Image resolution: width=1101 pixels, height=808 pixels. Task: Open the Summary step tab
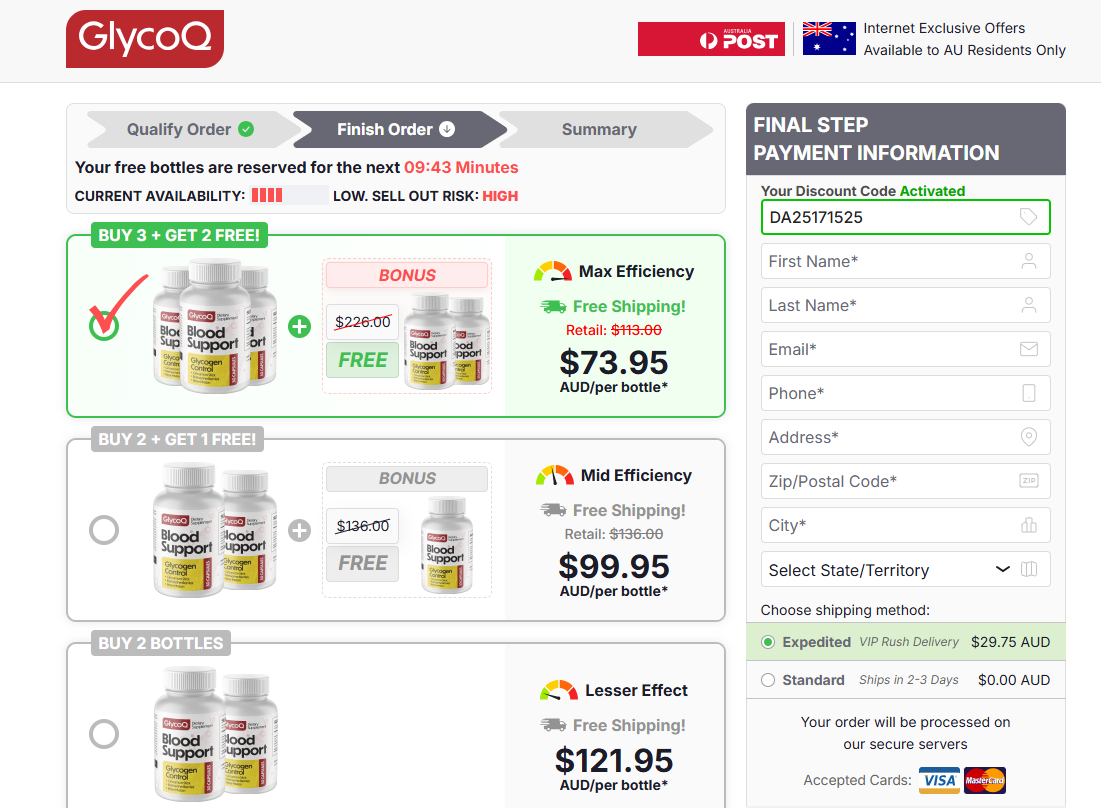[x=599, y=129]
